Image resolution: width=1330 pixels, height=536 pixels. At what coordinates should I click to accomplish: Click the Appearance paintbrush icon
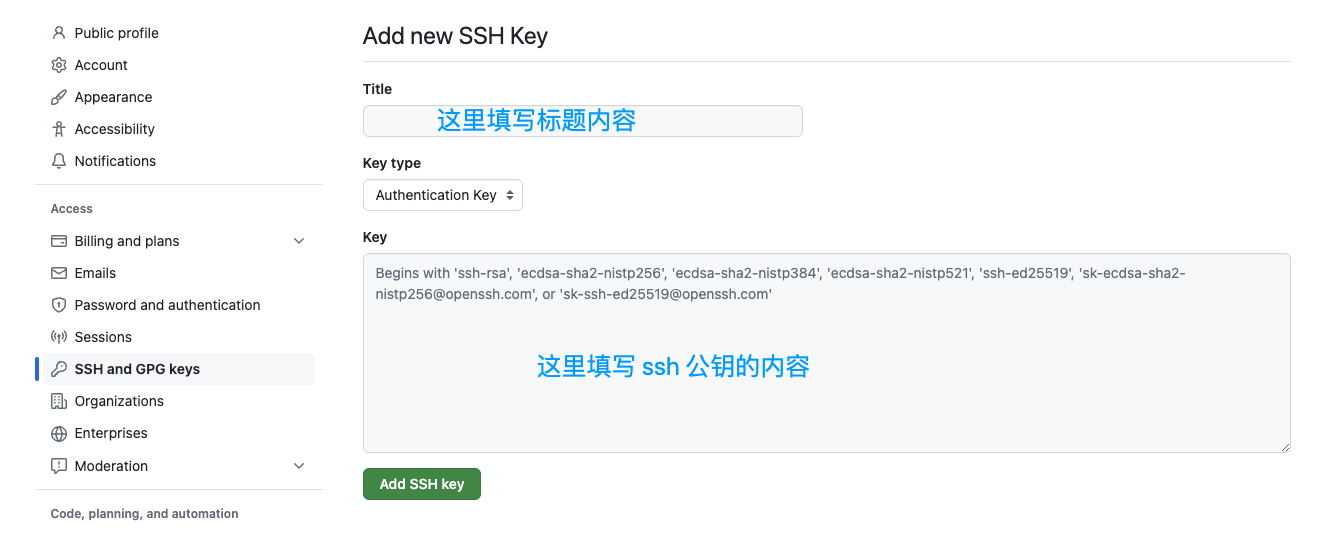[x=58, y=97]
